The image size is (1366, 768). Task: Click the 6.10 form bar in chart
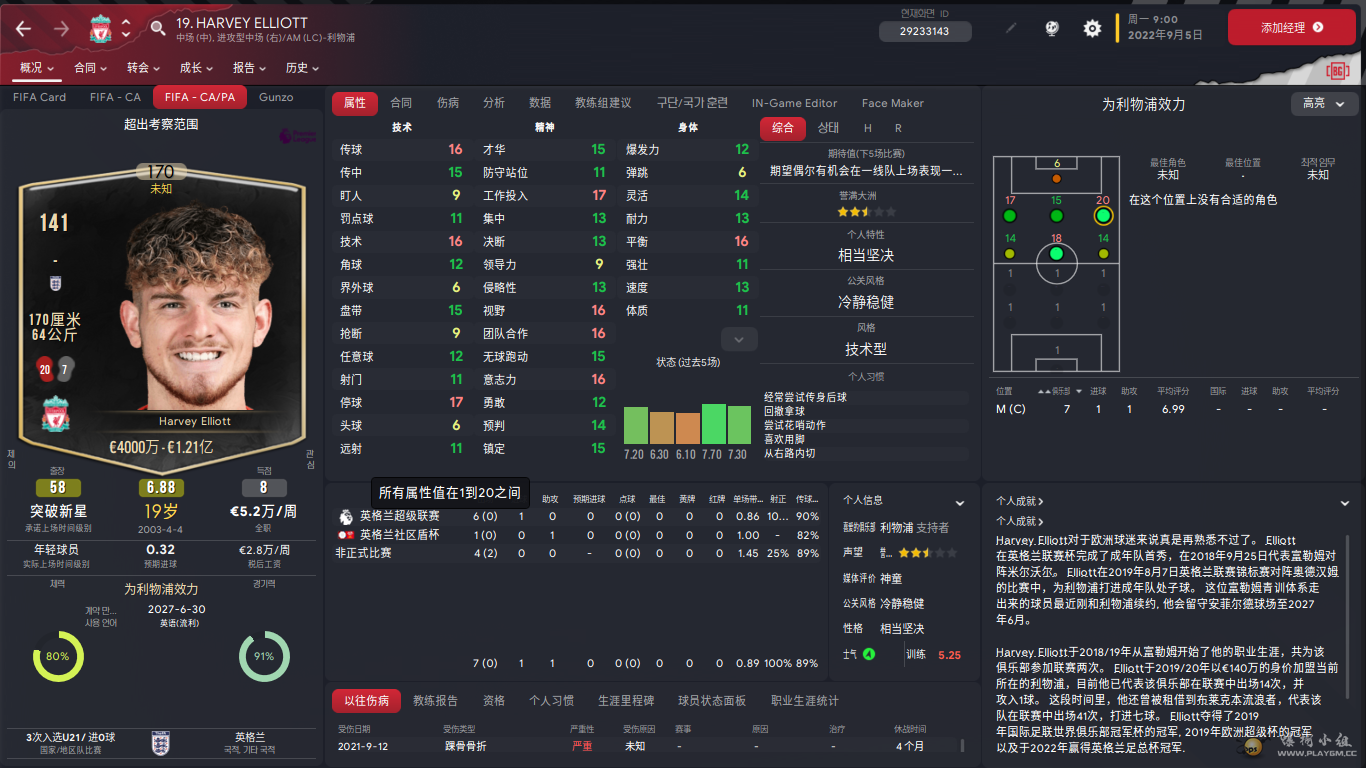[687, 429]
